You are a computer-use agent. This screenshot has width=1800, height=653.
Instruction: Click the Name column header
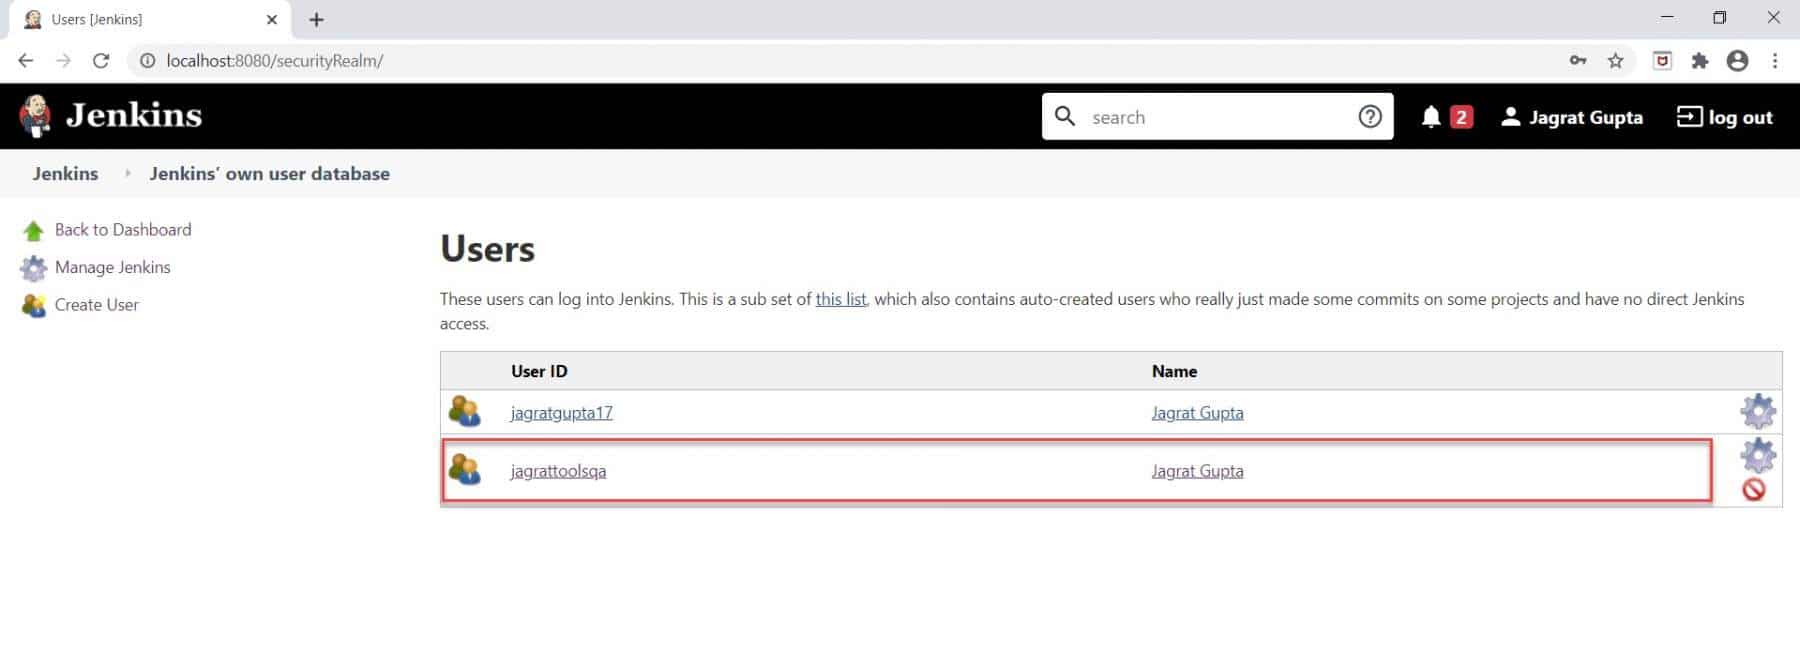click(1174, 371)
